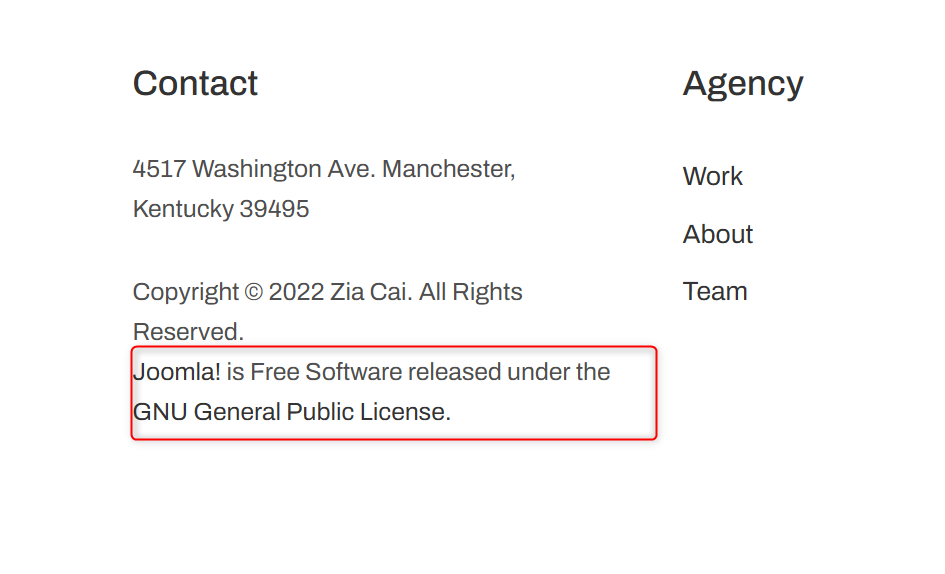Go to the About page link

coord(717,235)
